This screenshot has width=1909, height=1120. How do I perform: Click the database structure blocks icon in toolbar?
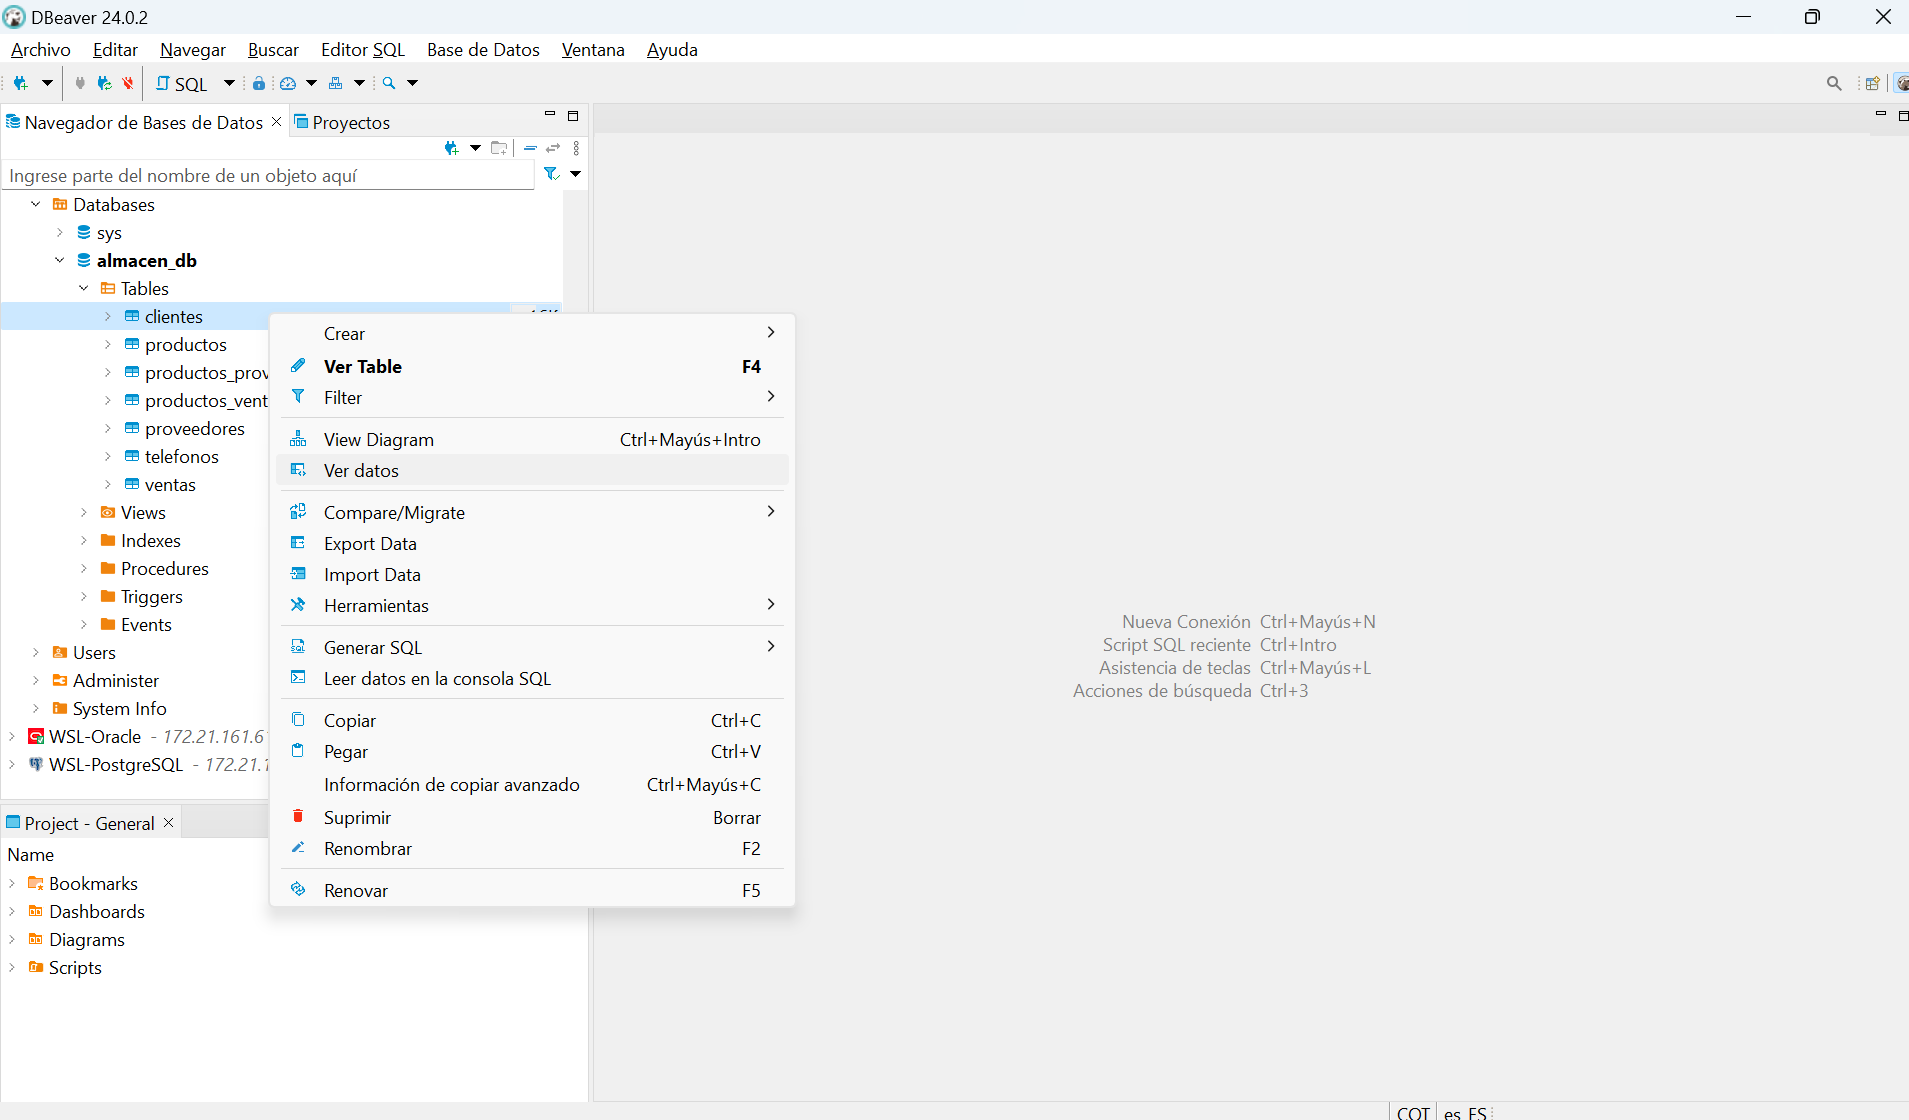(x=336, y=83)
